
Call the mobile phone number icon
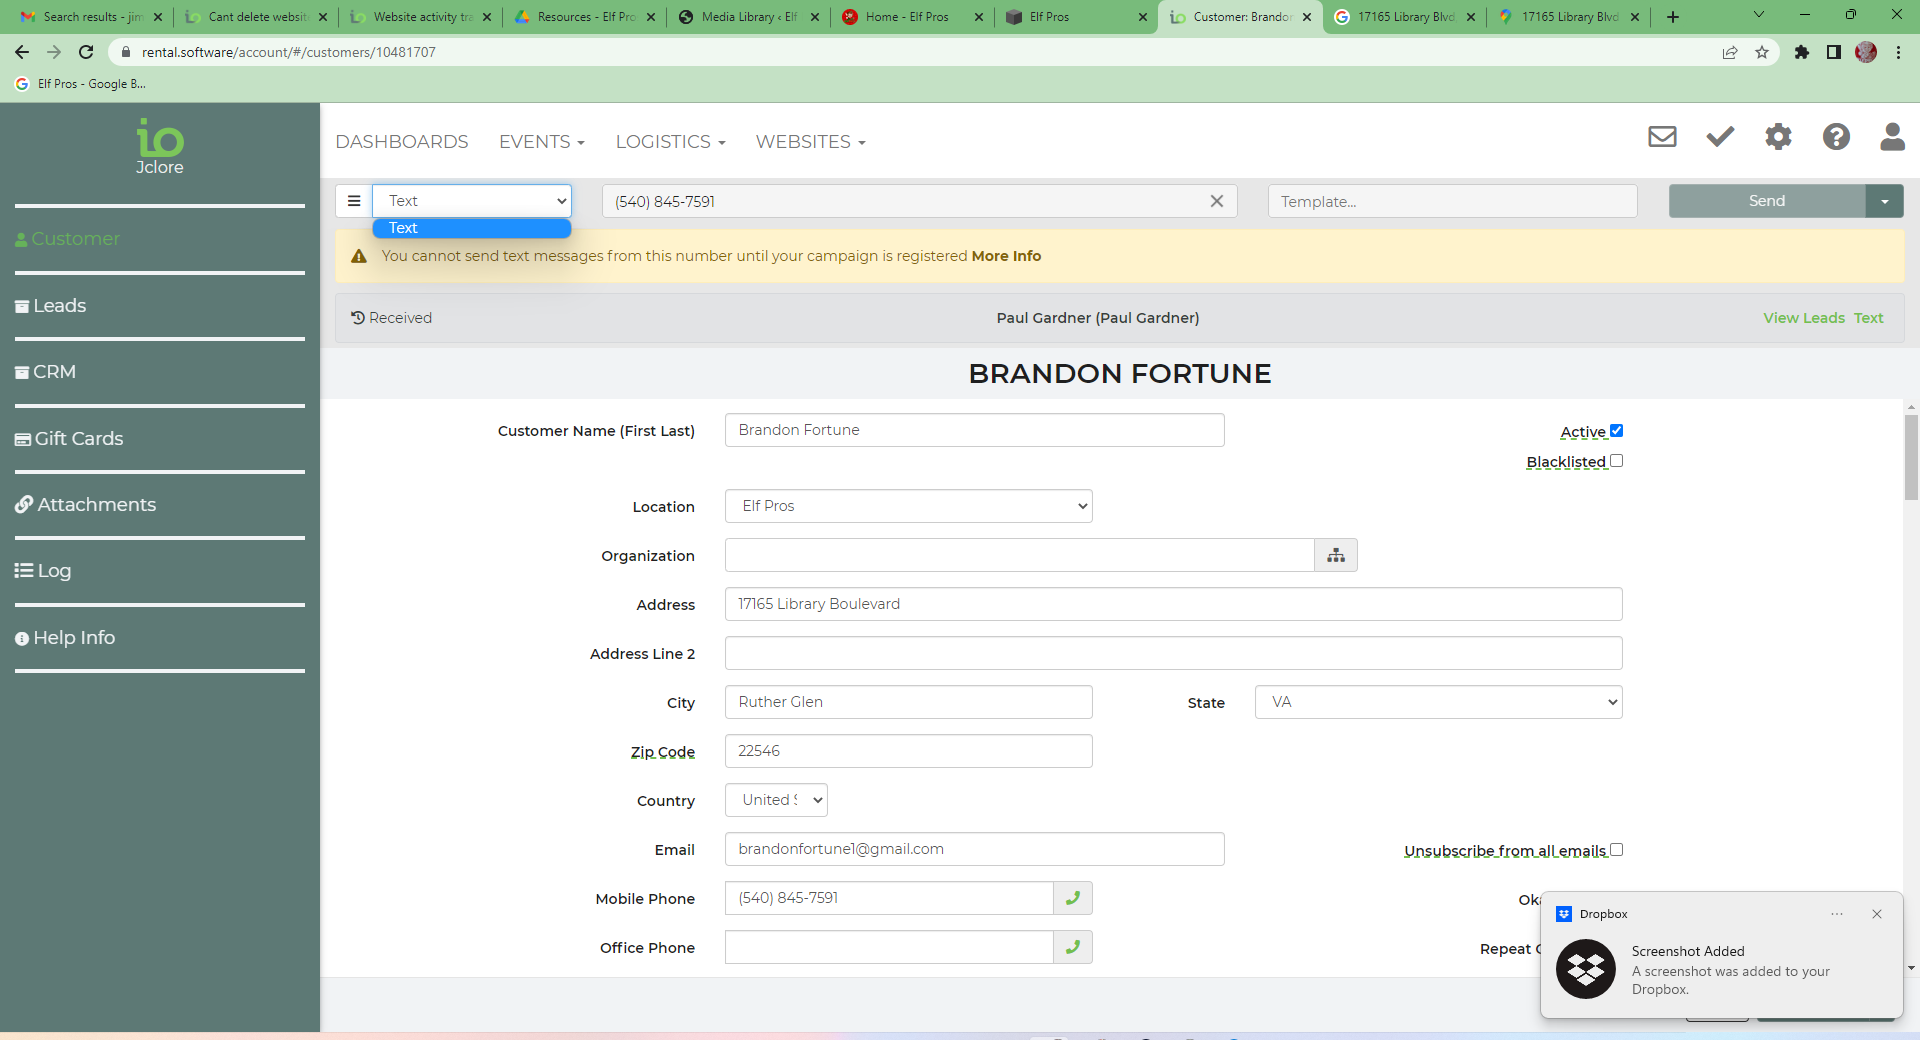coord(1073,898)
